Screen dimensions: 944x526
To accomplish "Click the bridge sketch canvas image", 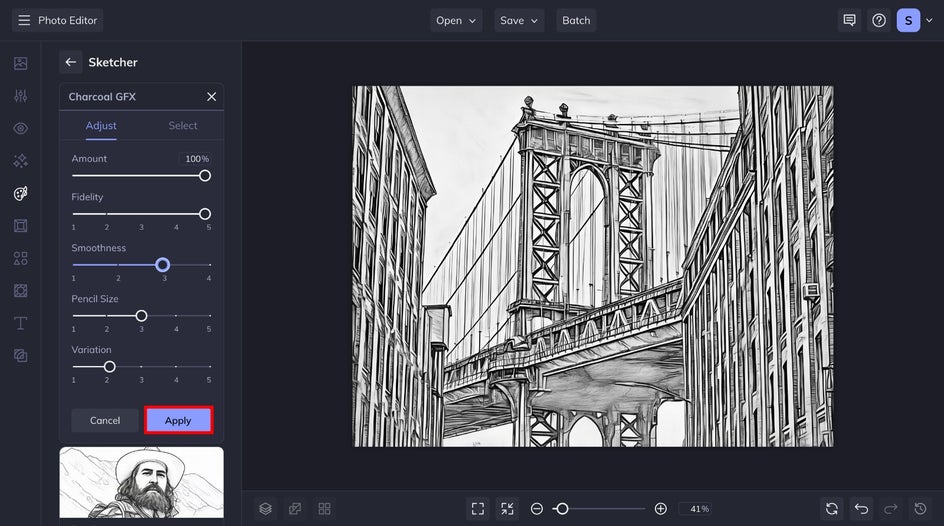I will (593, 266).
